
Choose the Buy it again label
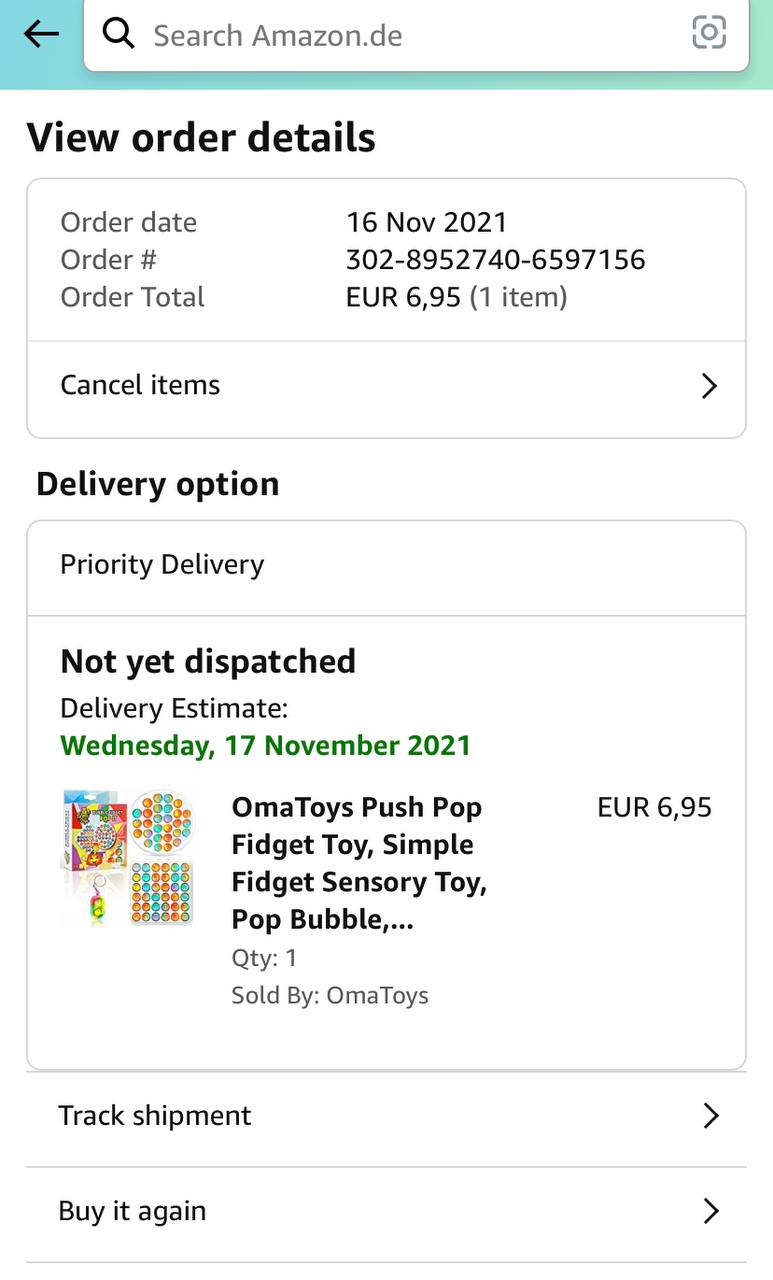[132, 1211]
